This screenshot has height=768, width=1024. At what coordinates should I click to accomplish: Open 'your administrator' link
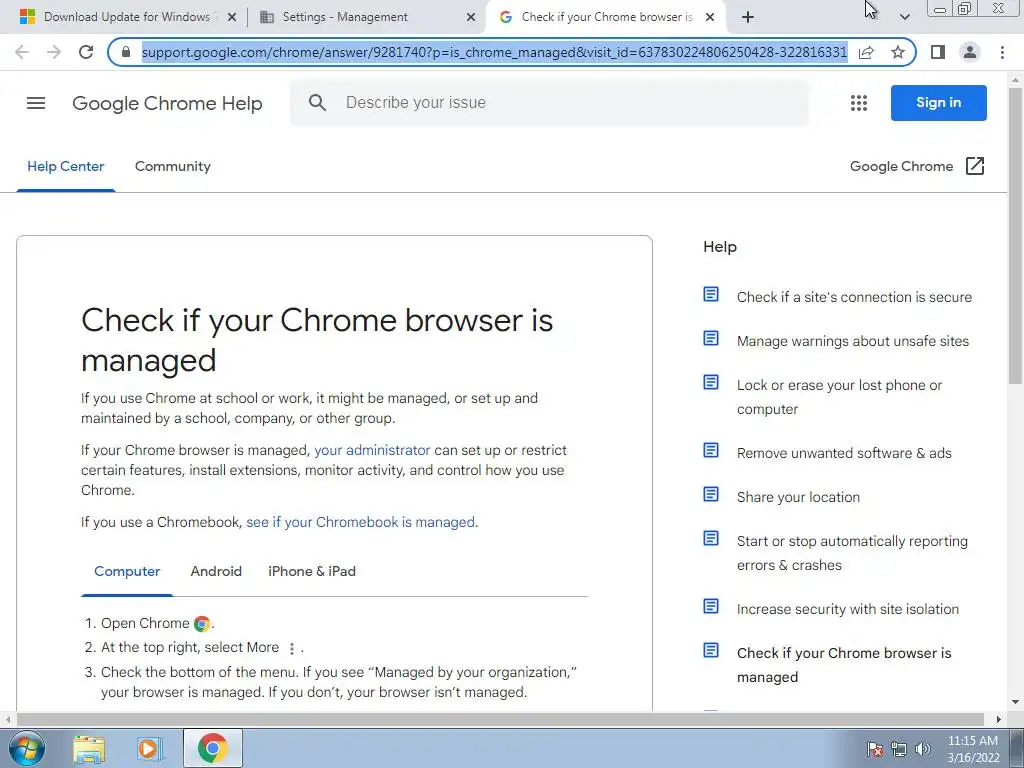click(372, 450)
